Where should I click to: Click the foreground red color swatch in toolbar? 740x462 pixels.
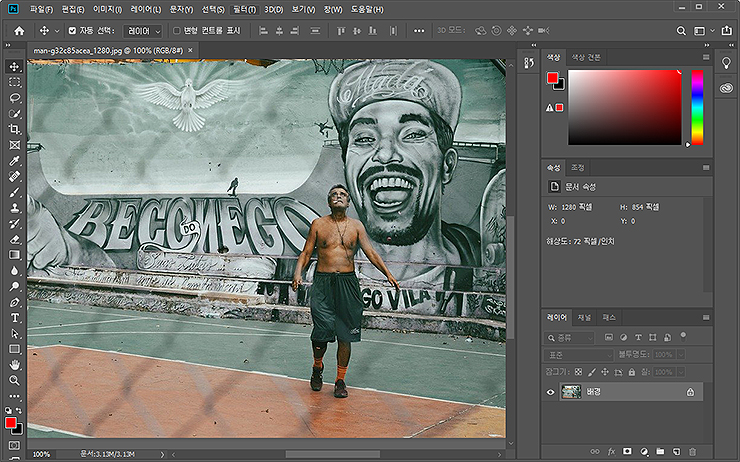point(11,423)
